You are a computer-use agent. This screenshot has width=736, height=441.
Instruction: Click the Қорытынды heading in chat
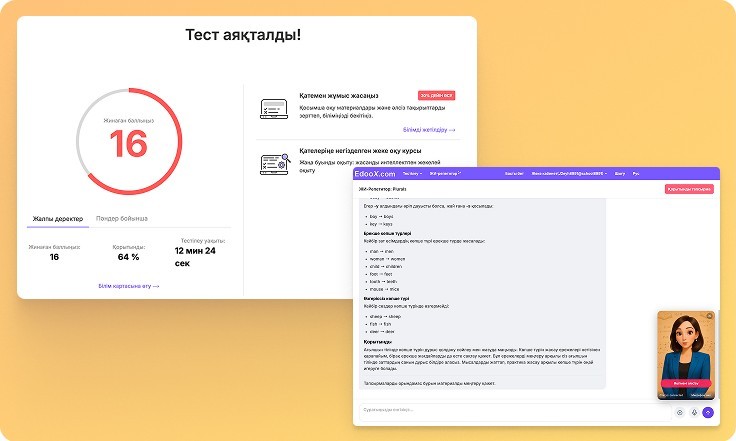(x=377, y=342)
